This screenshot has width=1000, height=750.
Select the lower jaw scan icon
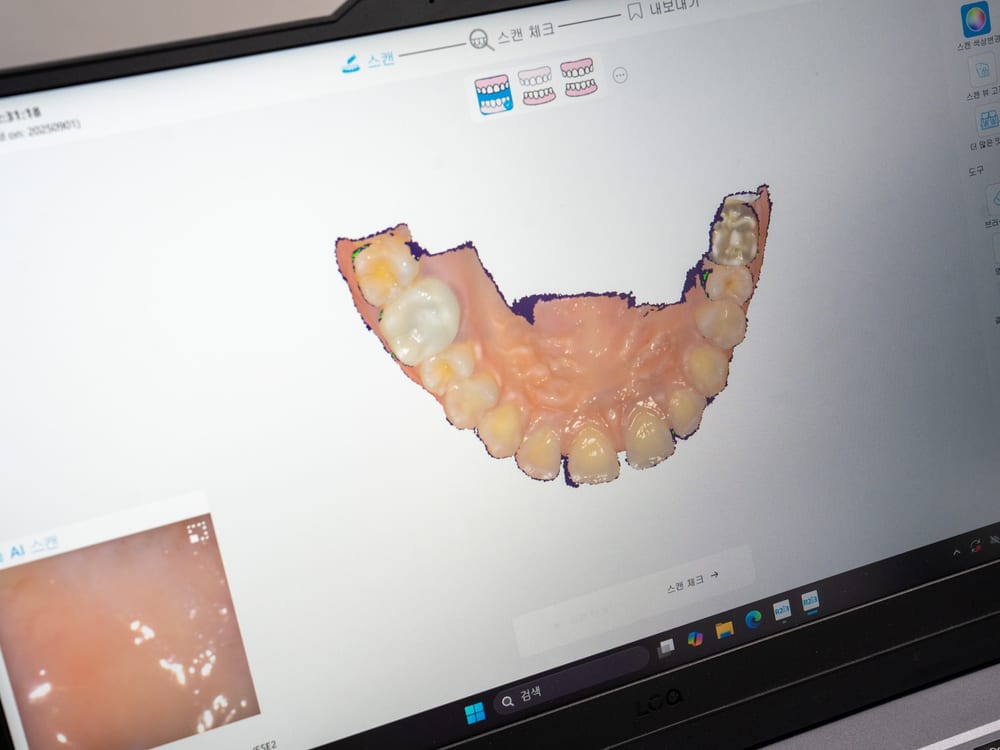[x=536, y=86]
